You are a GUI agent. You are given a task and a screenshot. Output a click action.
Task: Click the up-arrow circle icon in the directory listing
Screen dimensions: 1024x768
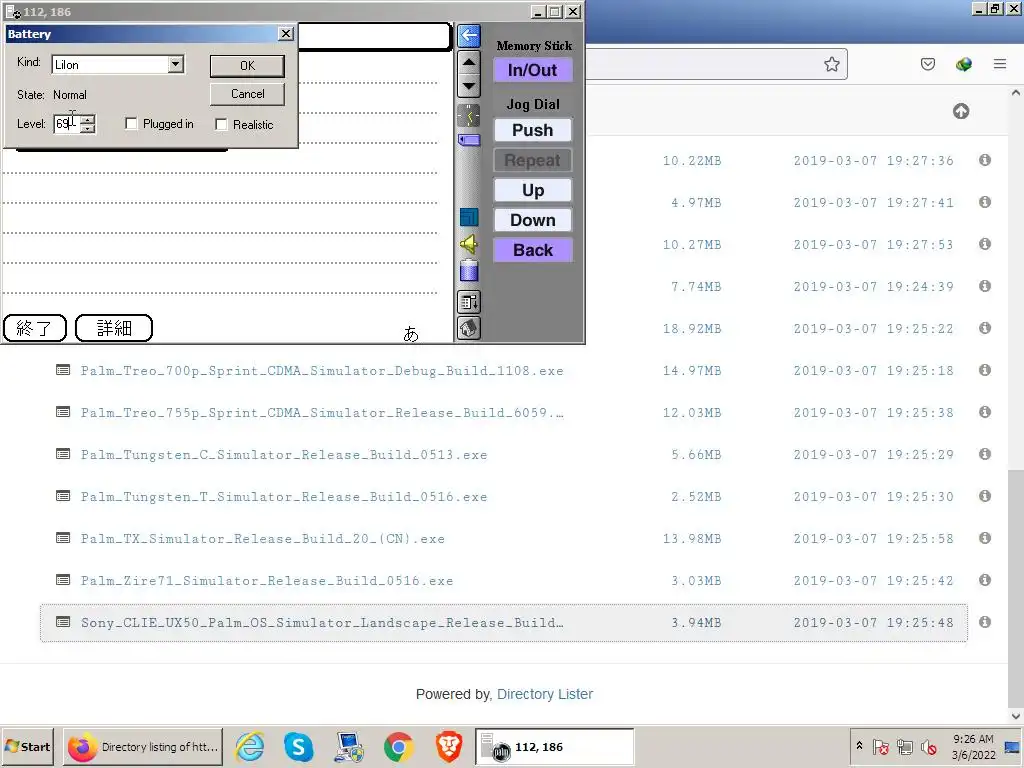point(961,111)
